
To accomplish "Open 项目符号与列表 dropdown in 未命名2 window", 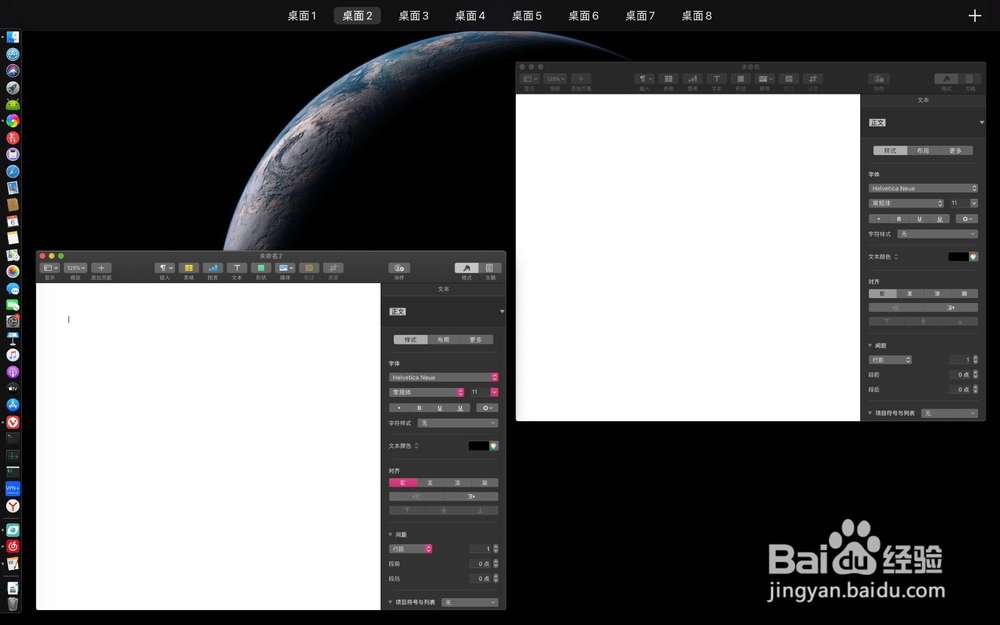I will 470,602.
